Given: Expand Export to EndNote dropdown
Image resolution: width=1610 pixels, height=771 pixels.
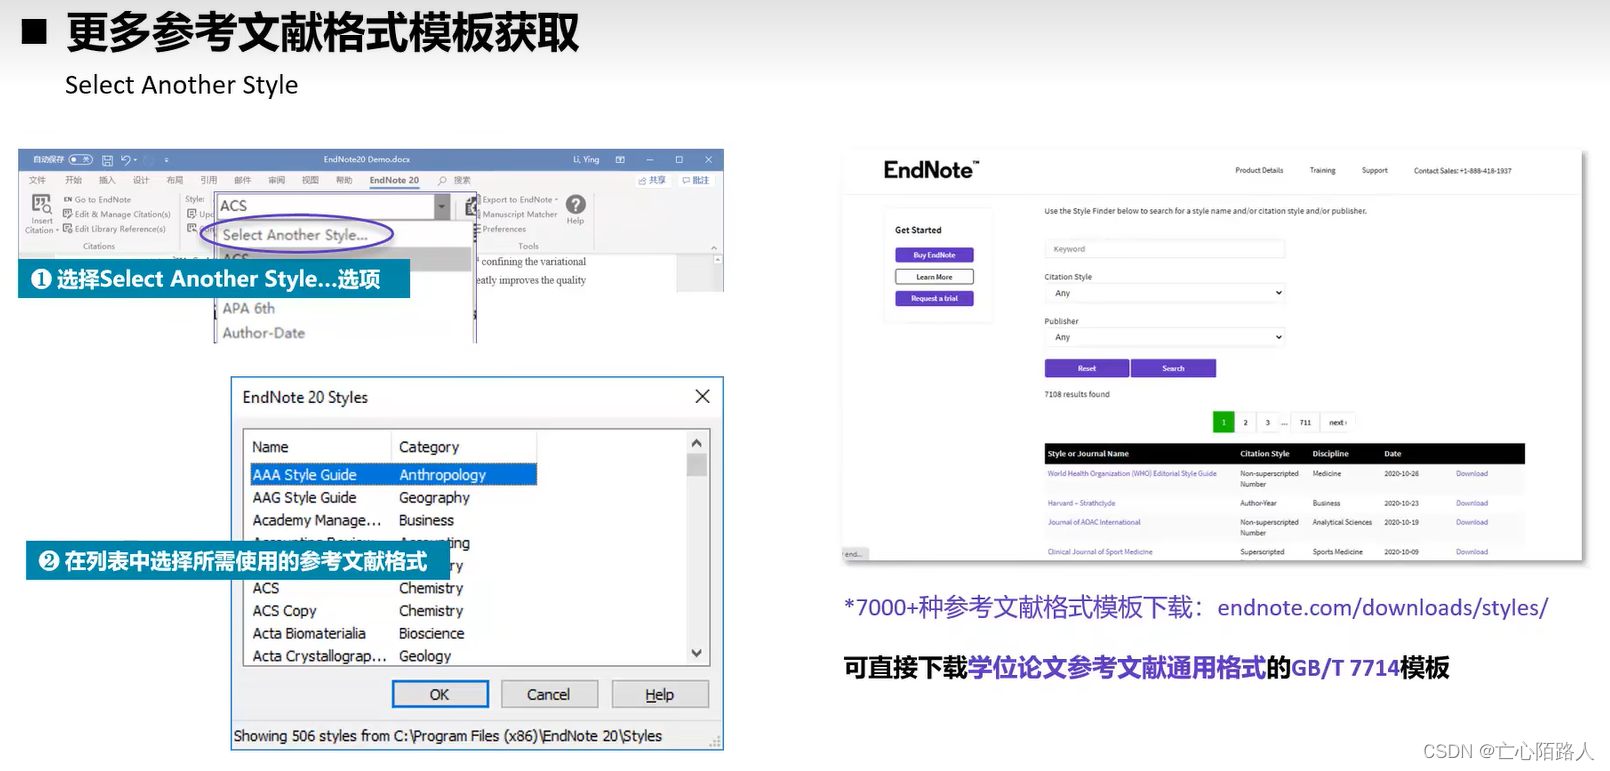Looking at the screenshot, I should click(556, 200).
